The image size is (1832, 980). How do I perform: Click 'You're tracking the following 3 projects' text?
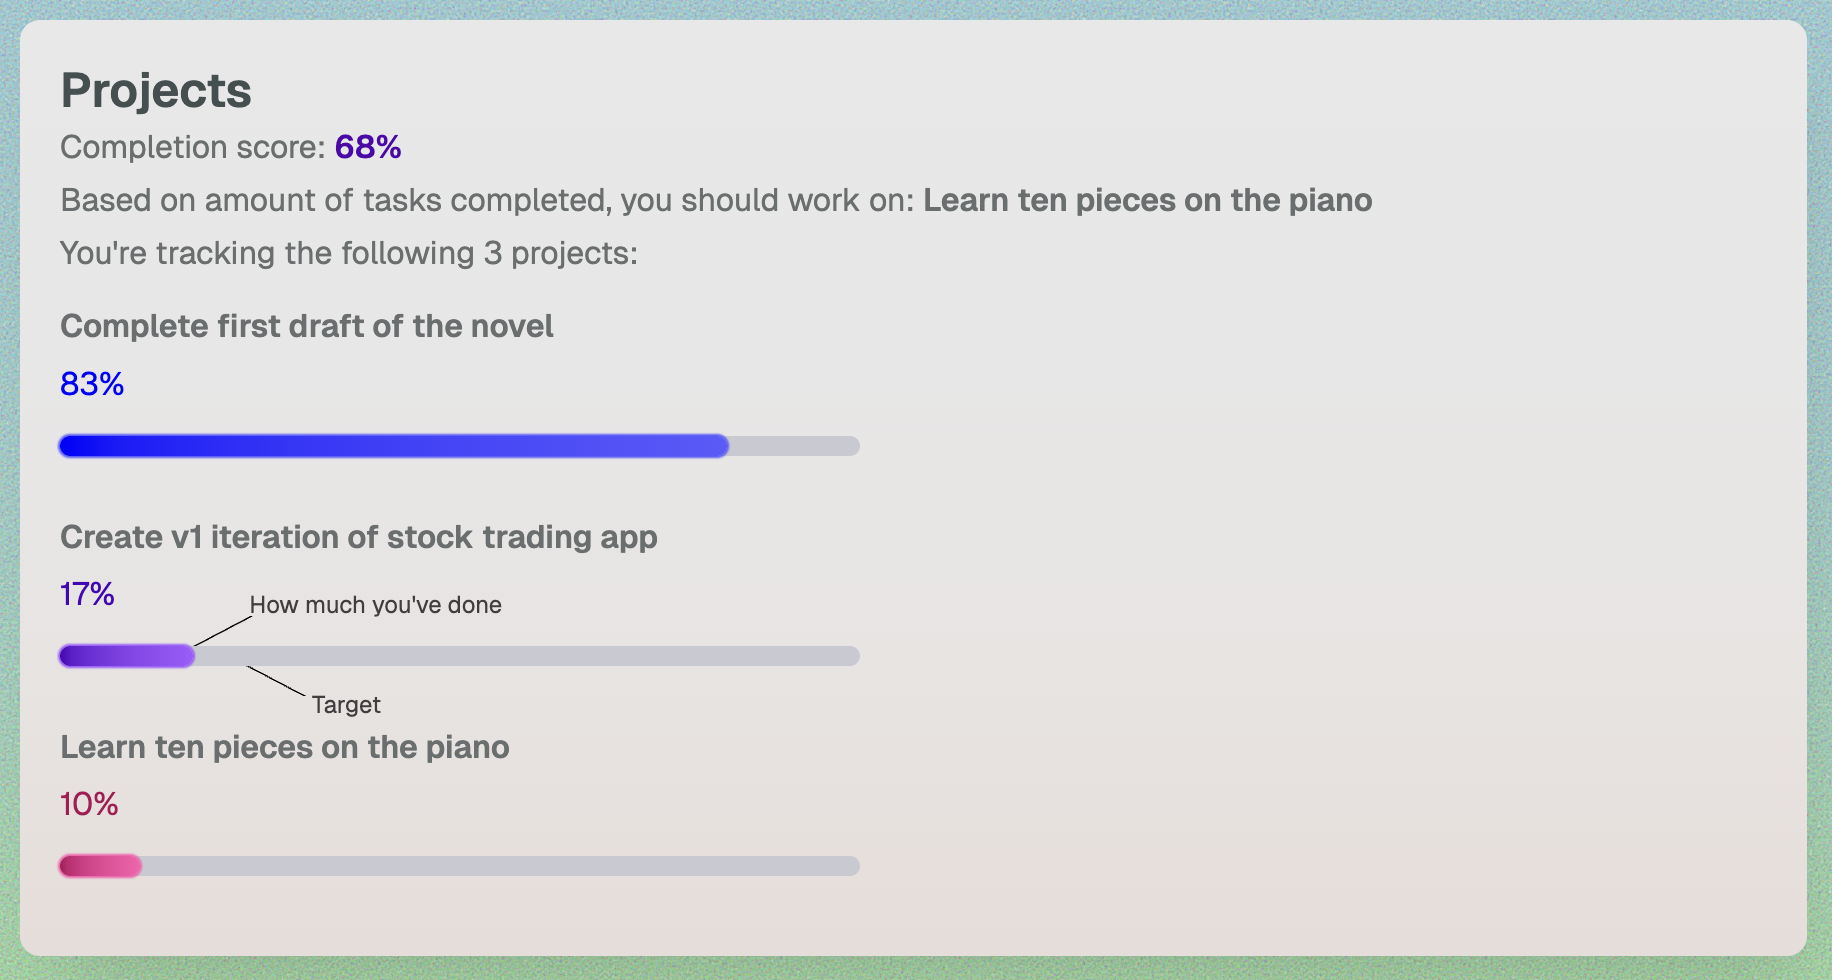pos(348,253)
